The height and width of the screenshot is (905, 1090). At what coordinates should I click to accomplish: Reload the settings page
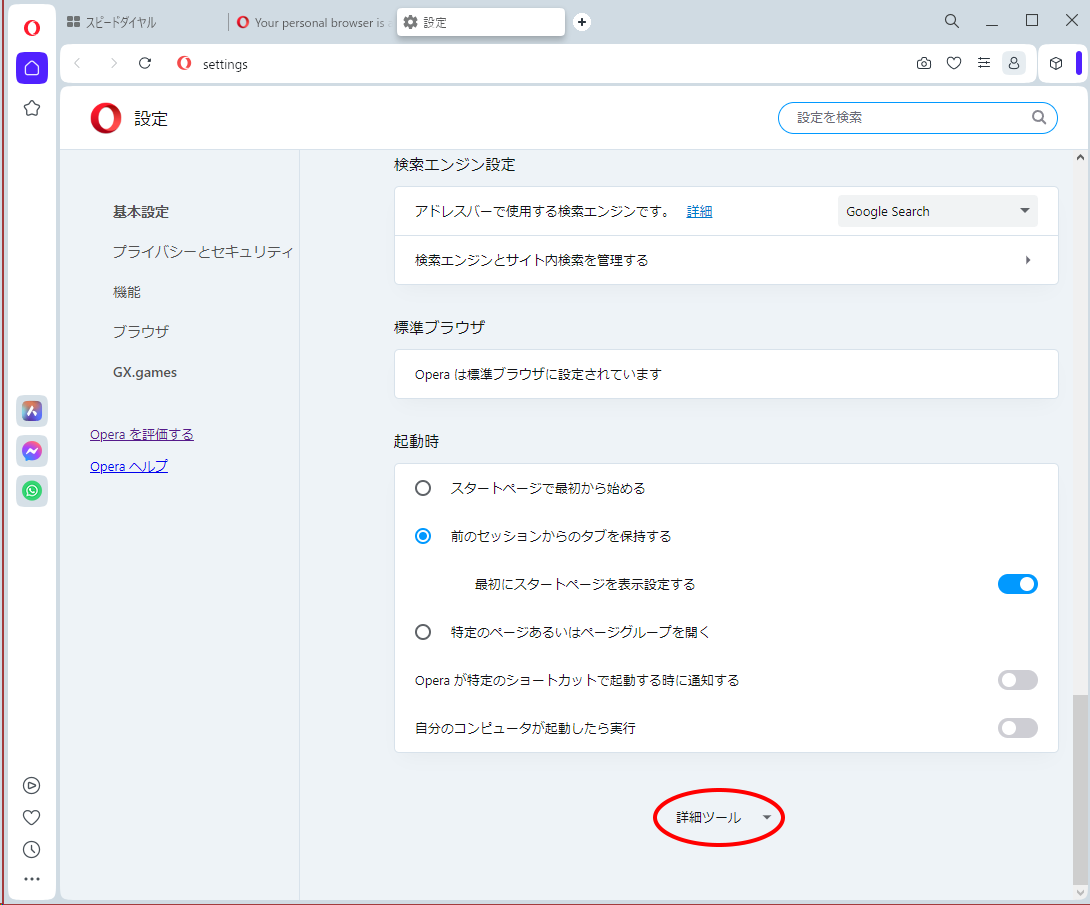145,64
